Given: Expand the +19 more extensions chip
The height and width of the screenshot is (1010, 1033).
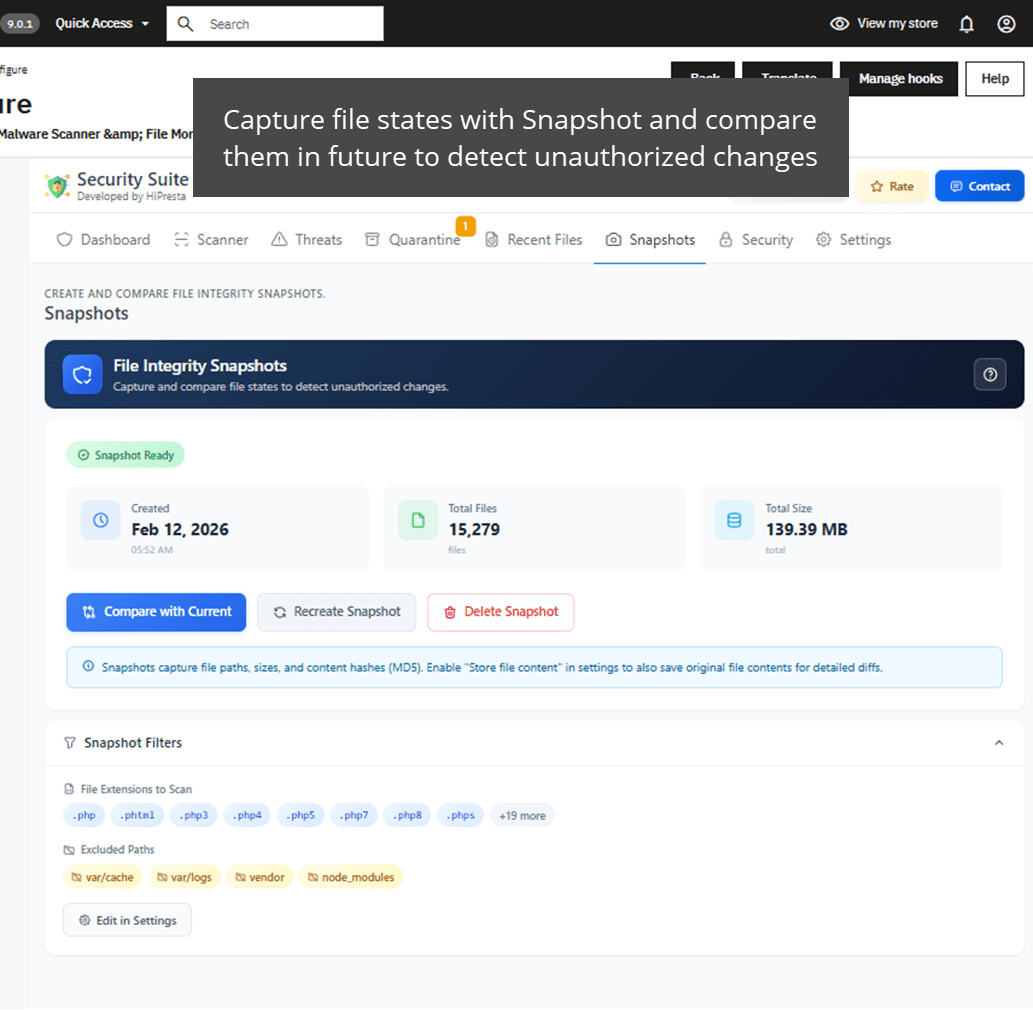Looking at the screenshot, I should [522, 816].
